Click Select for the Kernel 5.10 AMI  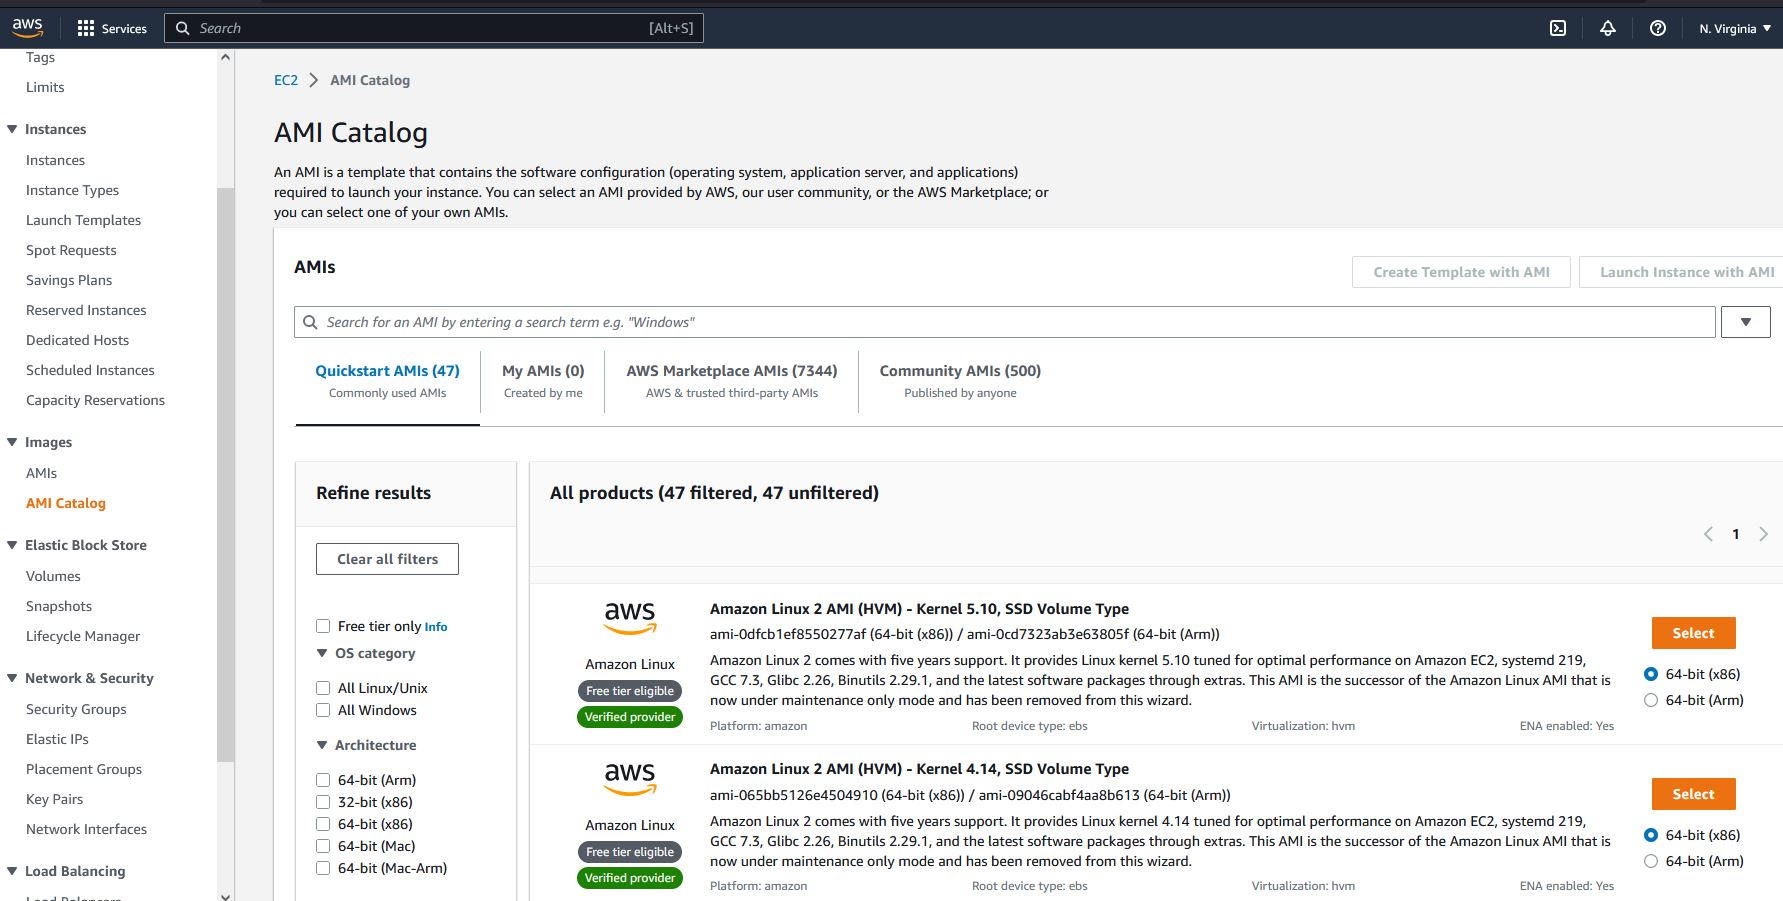point(1693,633)
